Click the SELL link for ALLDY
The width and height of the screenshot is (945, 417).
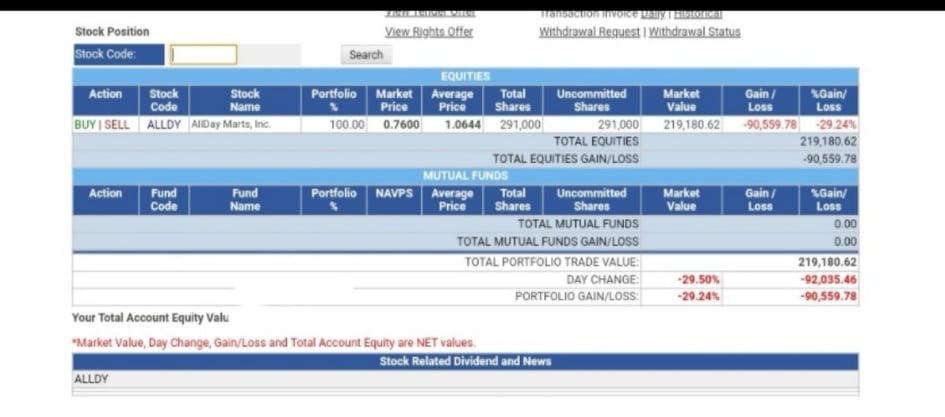[117, 125]
